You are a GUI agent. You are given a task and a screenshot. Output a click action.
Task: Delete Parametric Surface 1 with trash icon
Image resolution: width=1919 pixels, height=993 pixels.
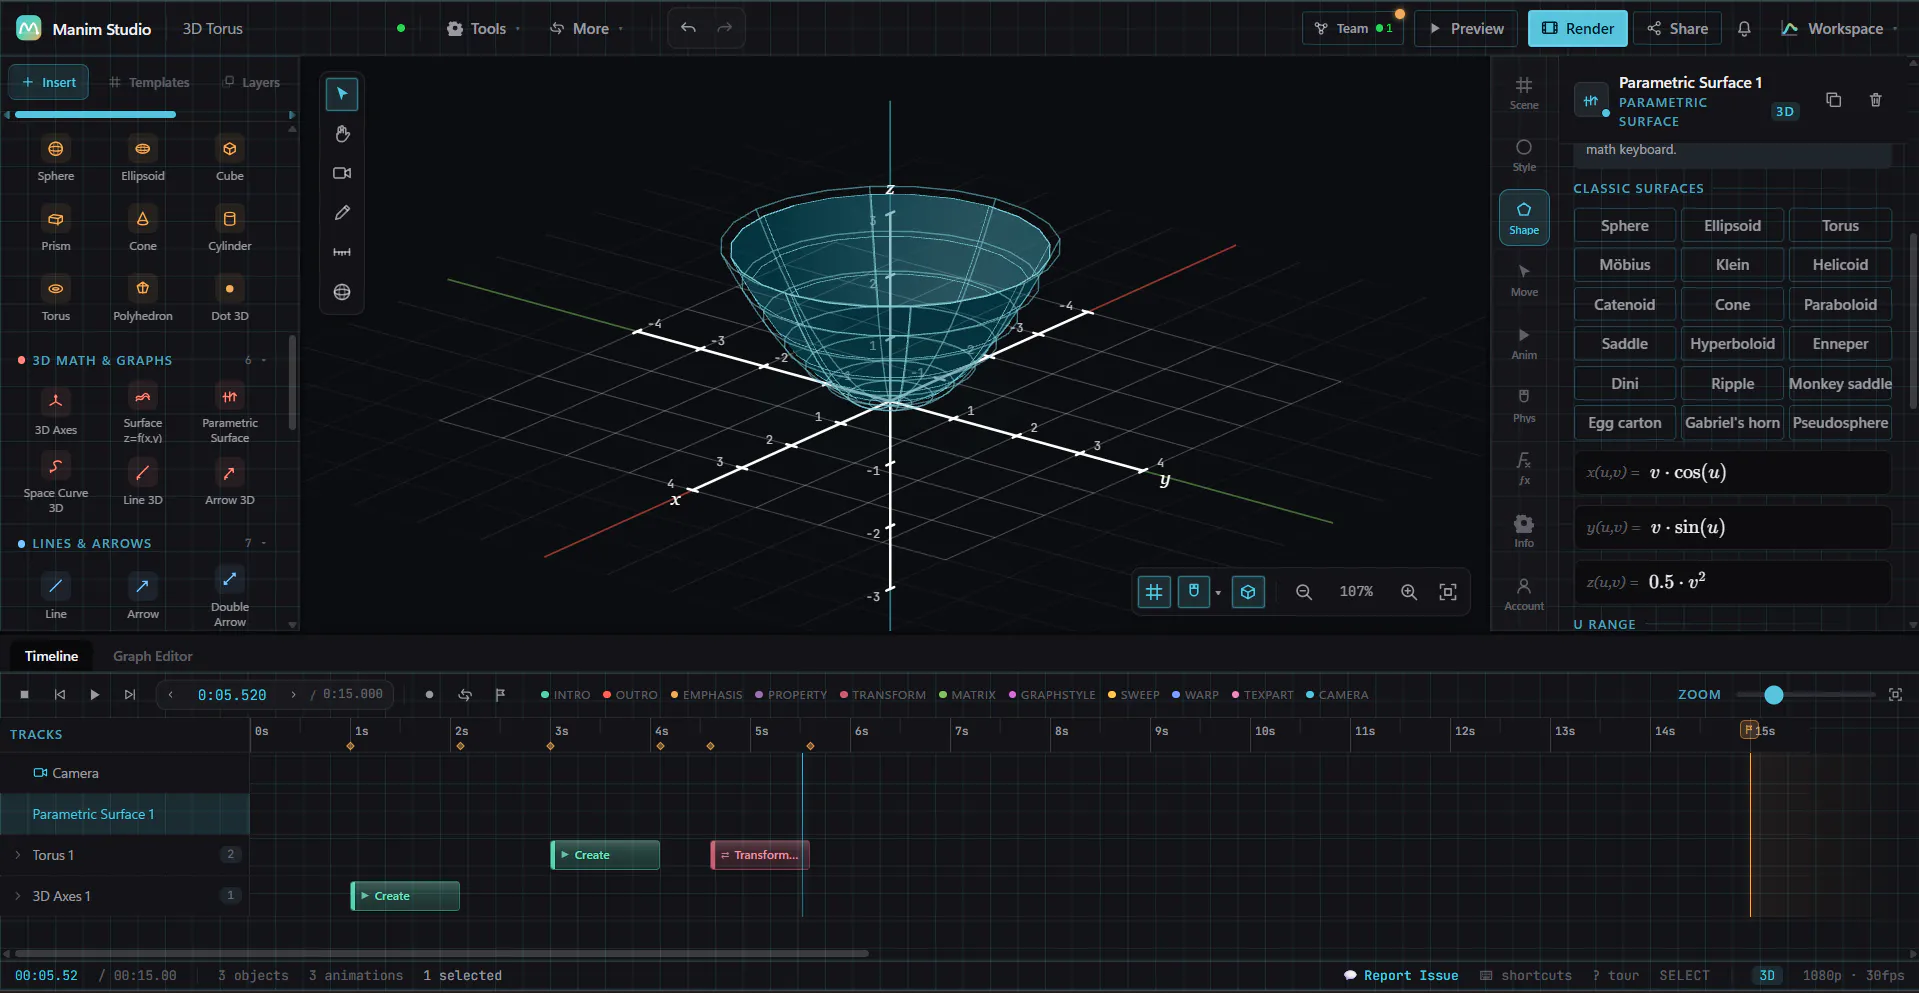tap(1875, 100)
